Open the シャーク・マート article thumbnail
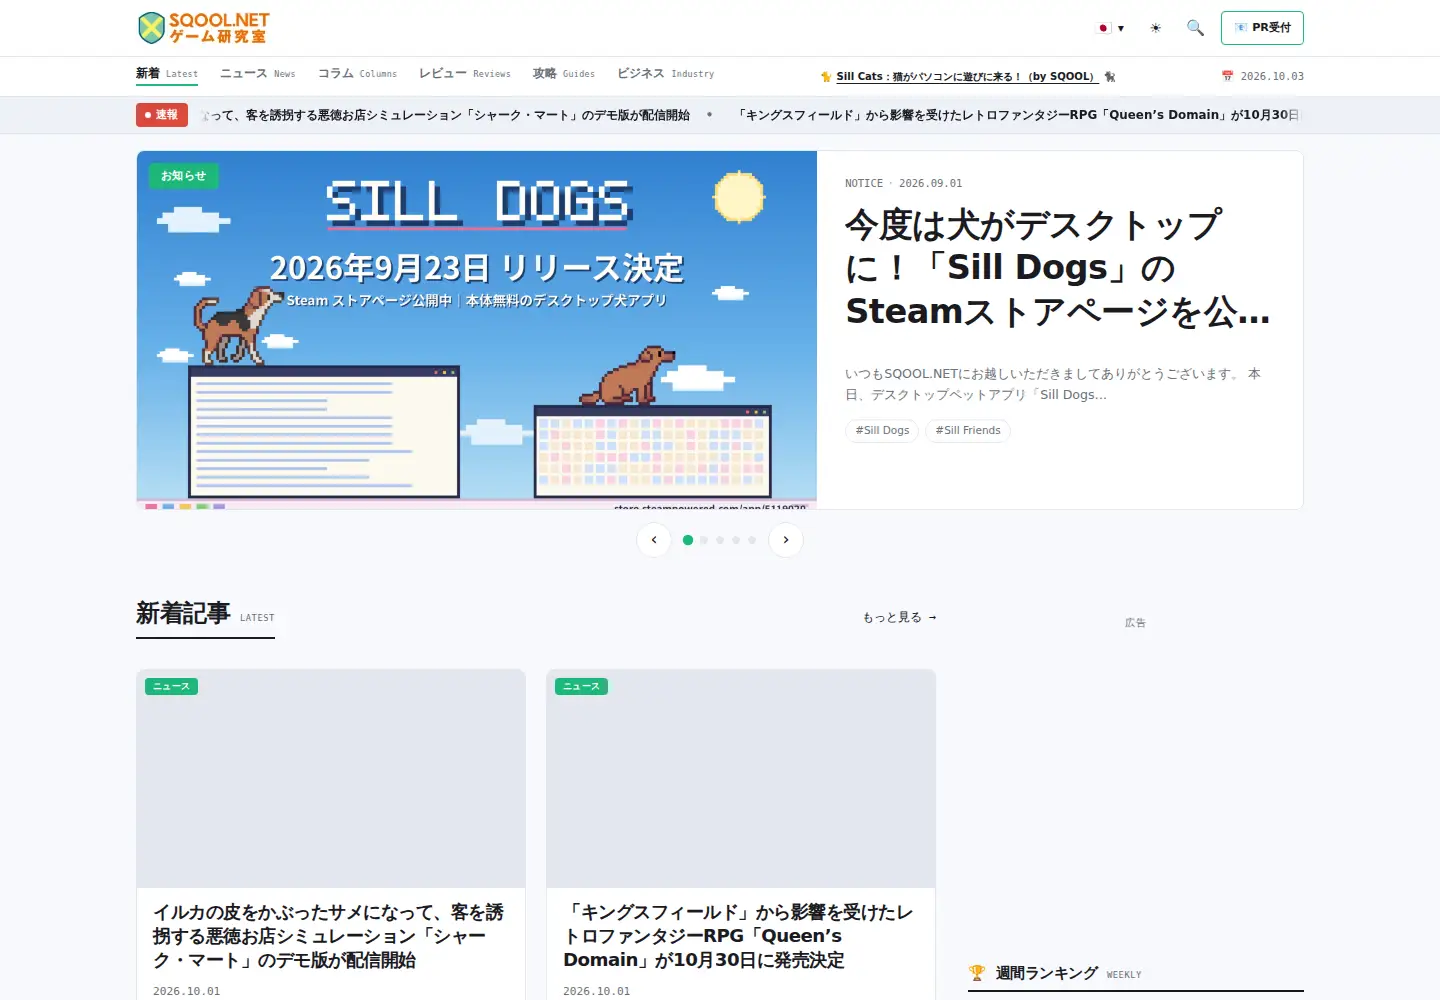This screenshot has width=1440, height=1000. (331, 779)
